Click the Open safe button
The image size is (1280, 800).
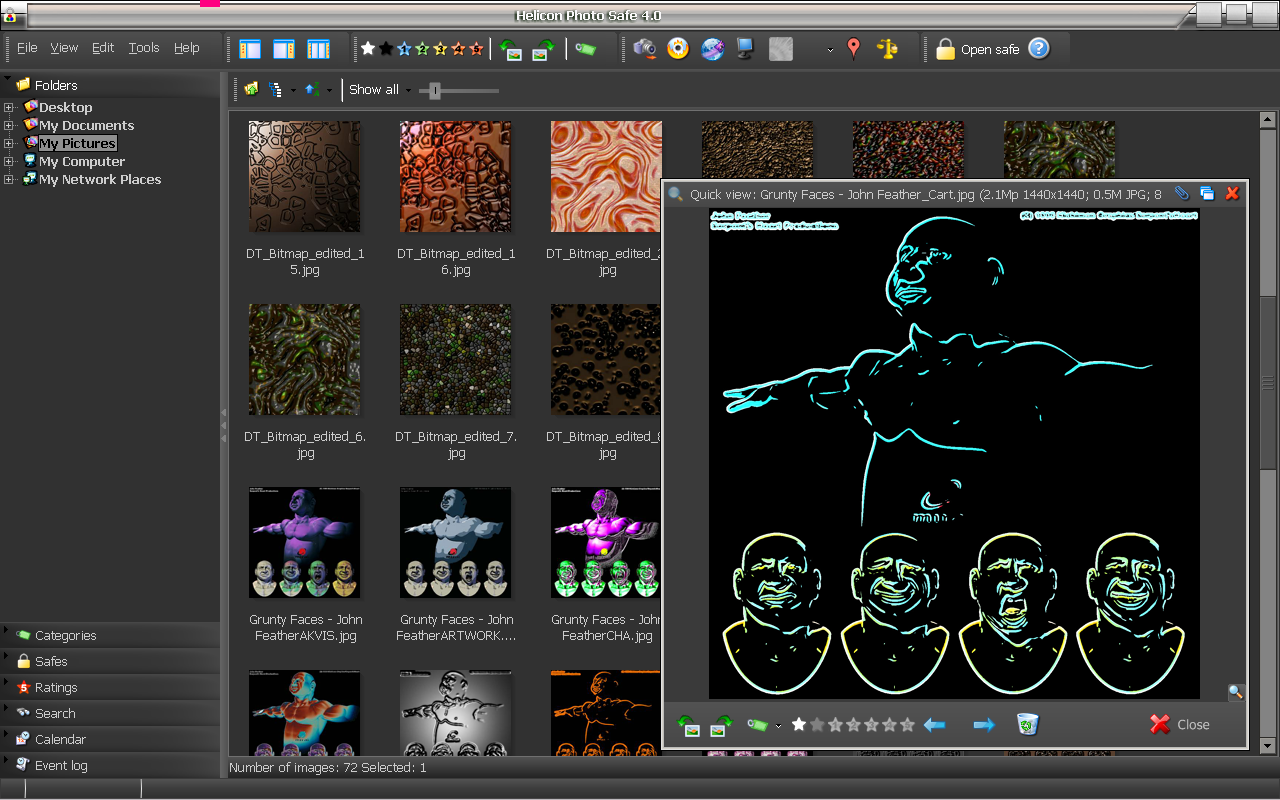click(x=978, y=49)
